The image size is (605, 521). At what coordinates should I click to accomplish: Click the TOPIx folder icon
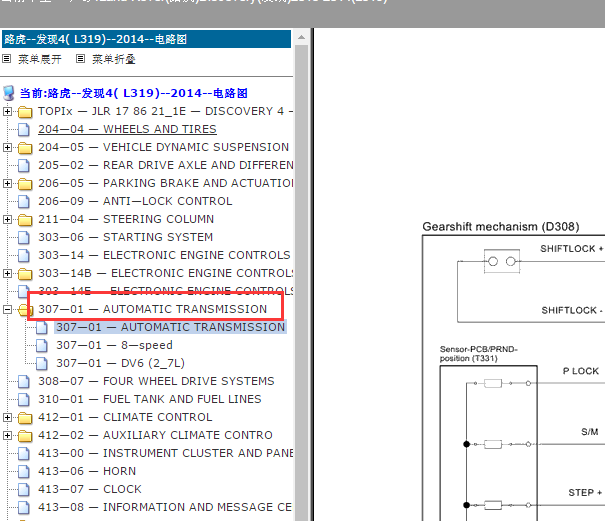(x=25, y=112)
